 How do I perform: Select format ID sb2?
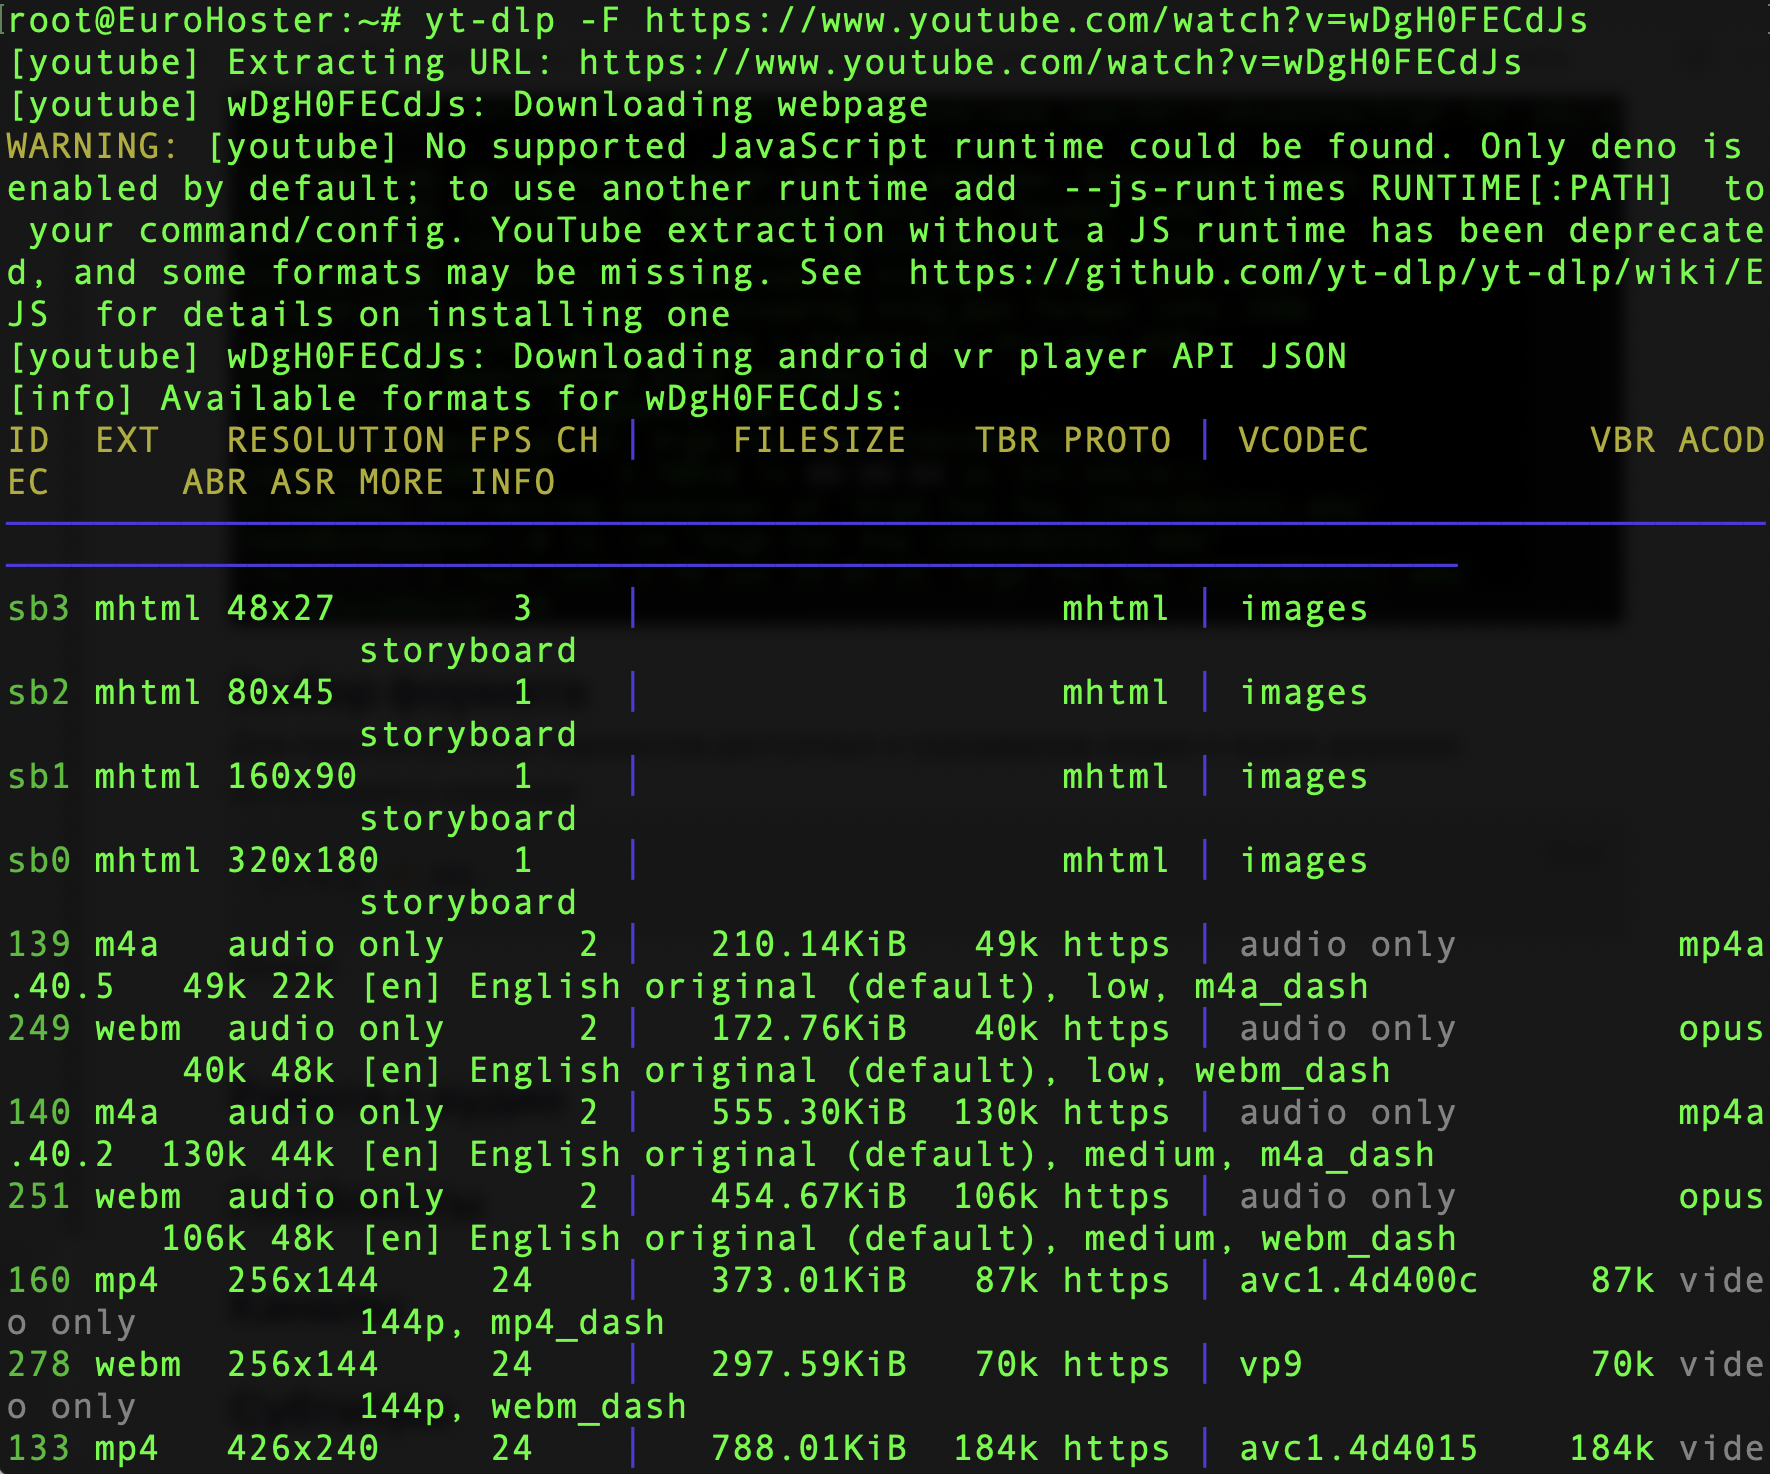(39, 692)
